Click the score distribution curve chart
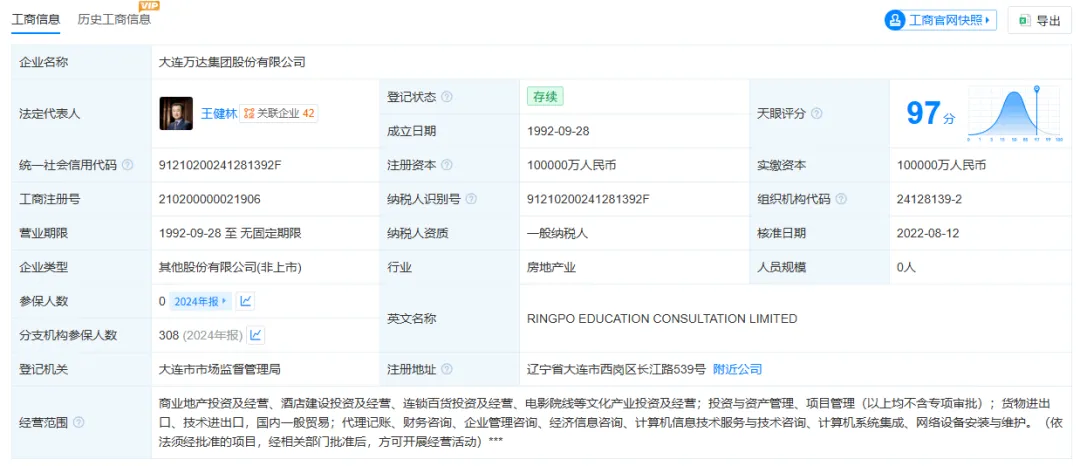Screen dimensions: 1080x466 tap(1016, 114)
